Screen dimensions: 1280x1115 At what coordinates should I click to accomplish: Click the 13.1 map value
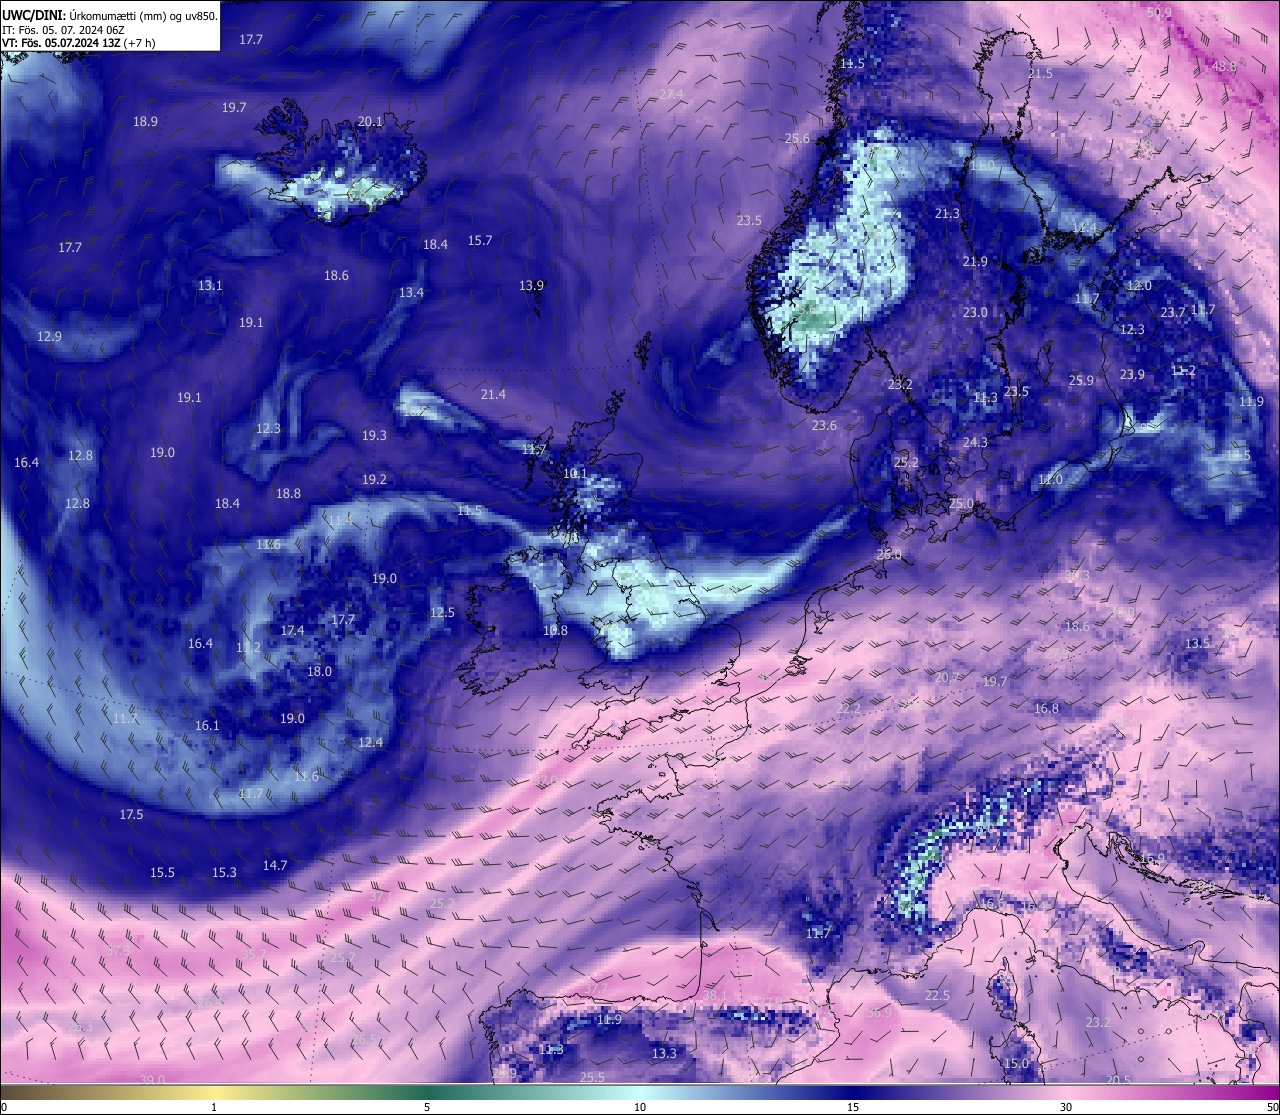pos(210,285)
